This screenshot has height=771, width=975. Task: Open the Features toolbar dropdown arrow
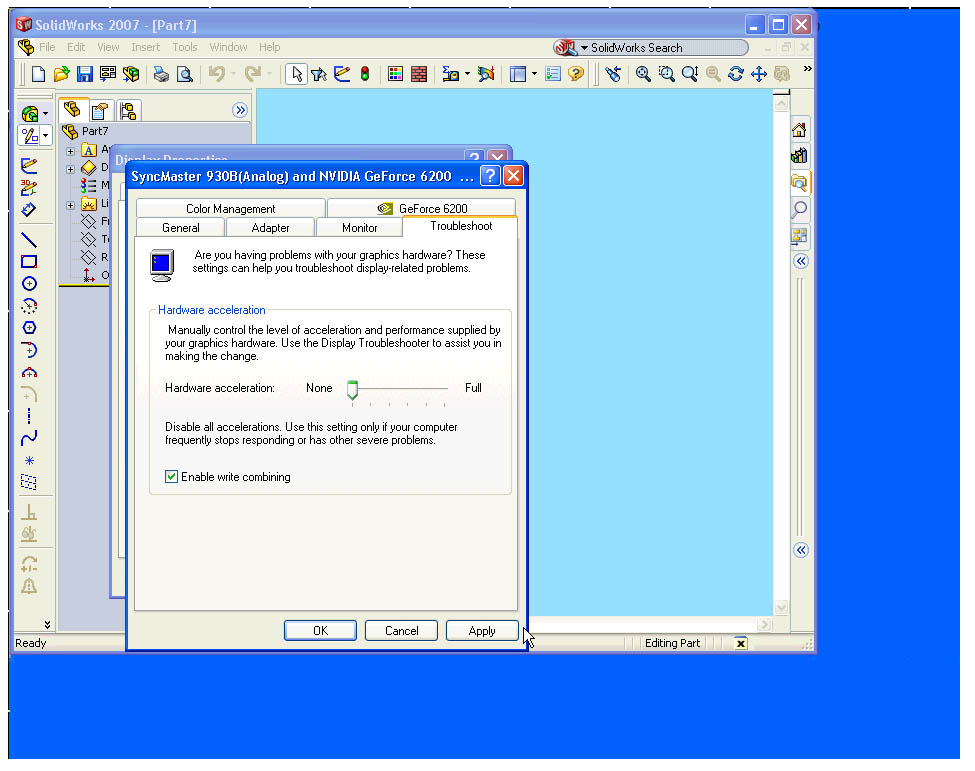pyautogui.click(x=45, y=114)
